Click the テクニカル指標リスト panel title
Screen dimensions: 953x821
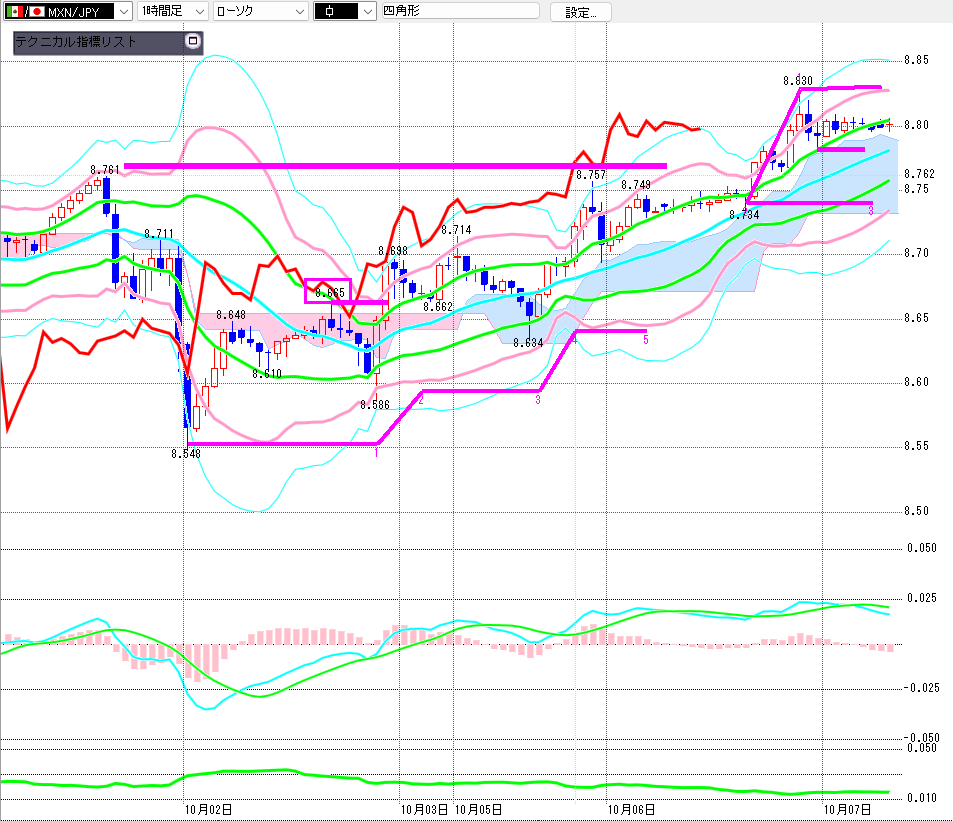point(75,42)
